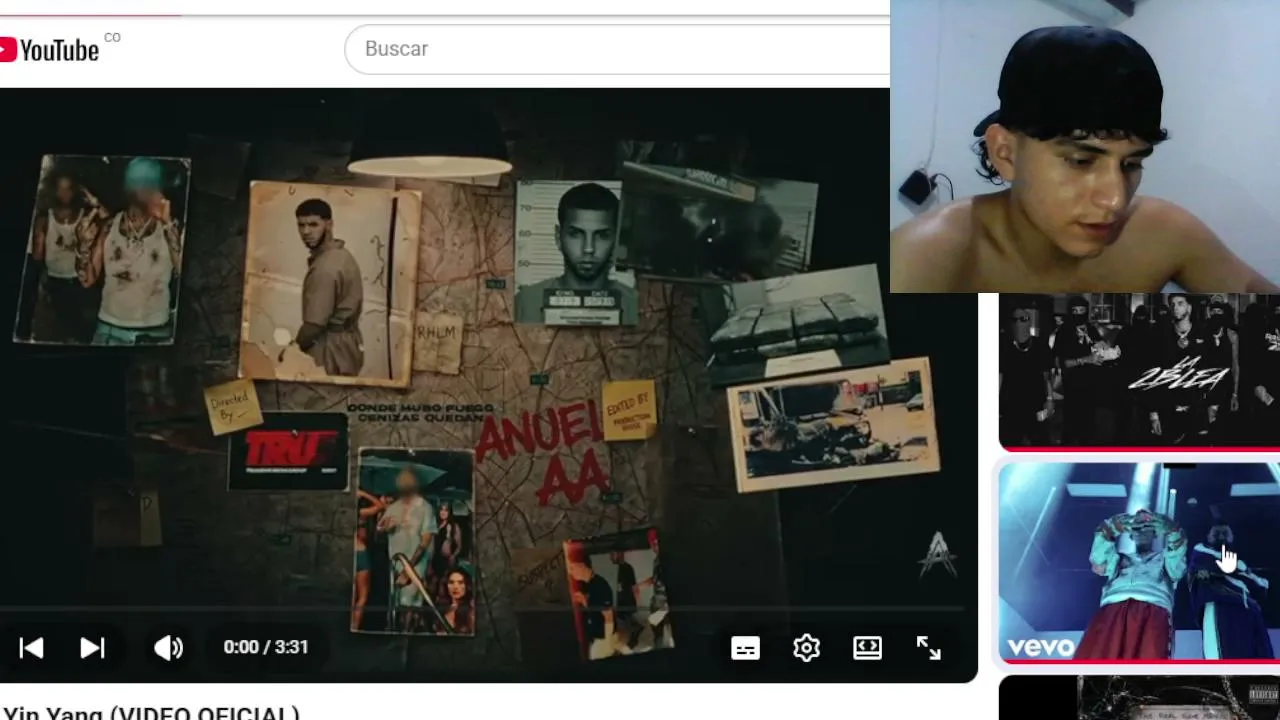
Task: Skip to the previous video
Action: [x=31, y=648]
